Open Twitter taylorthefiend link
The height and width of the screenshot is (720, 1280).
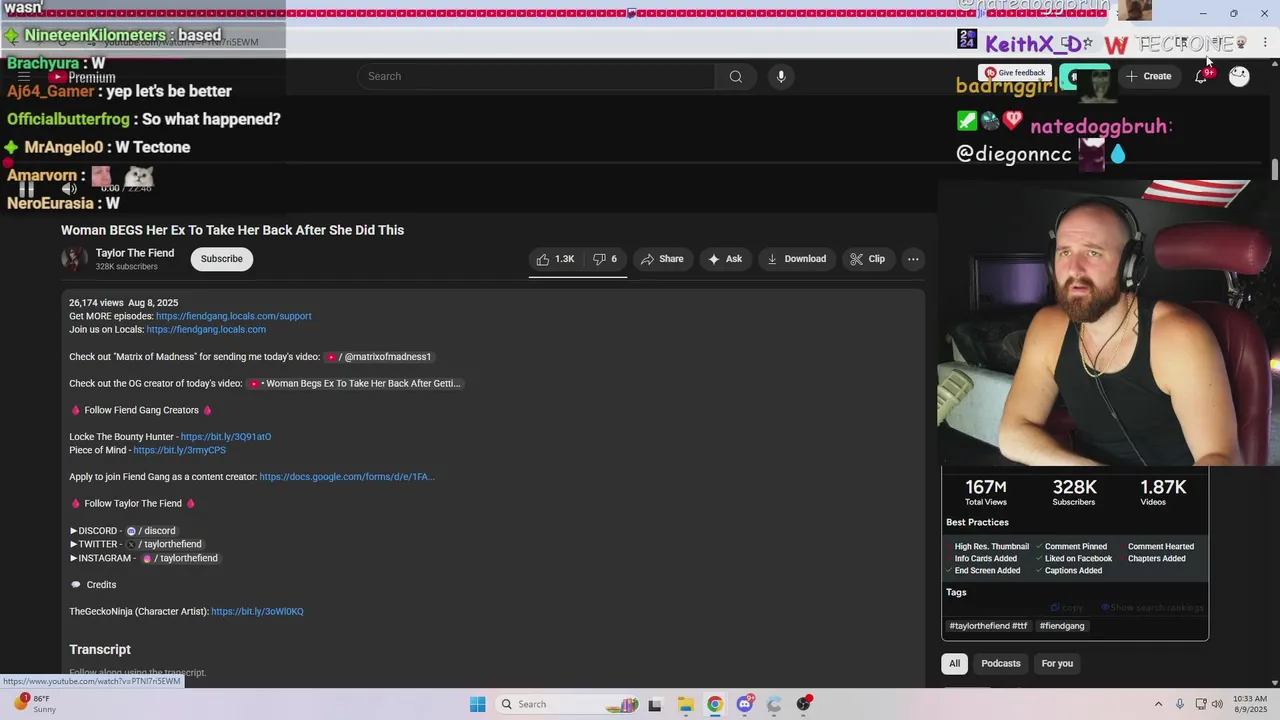(x=164, y=544)
